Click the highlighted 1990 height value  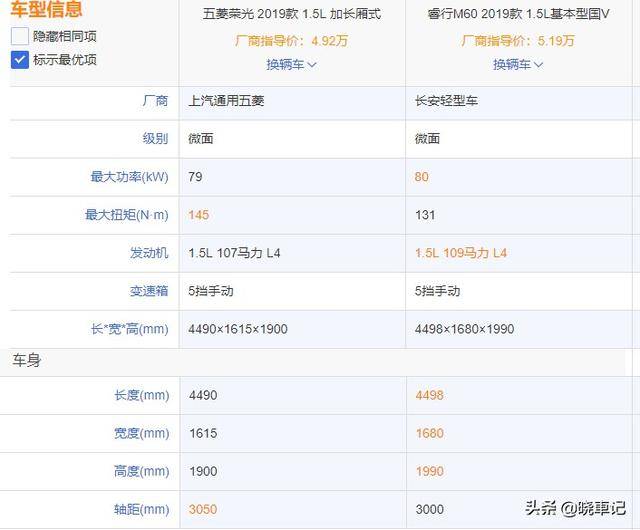point(430,471)
